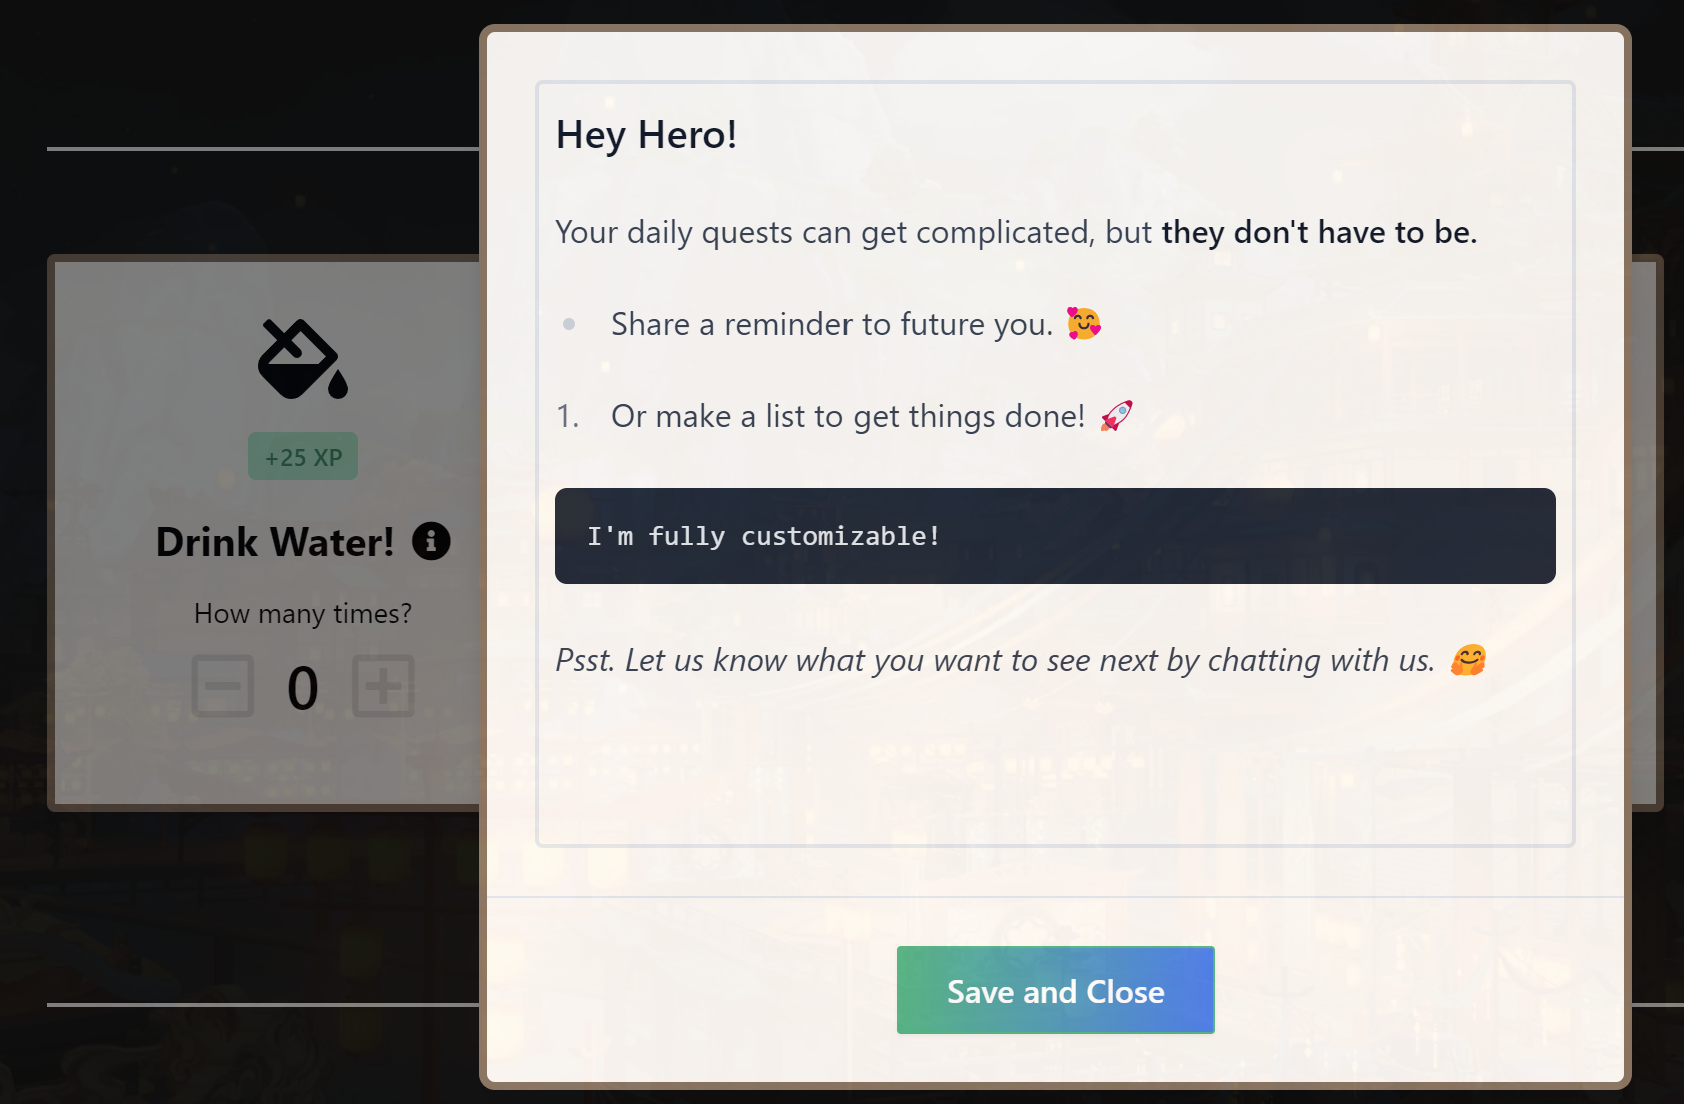
Task: Decrease the water count with minus
Action: 223,686
